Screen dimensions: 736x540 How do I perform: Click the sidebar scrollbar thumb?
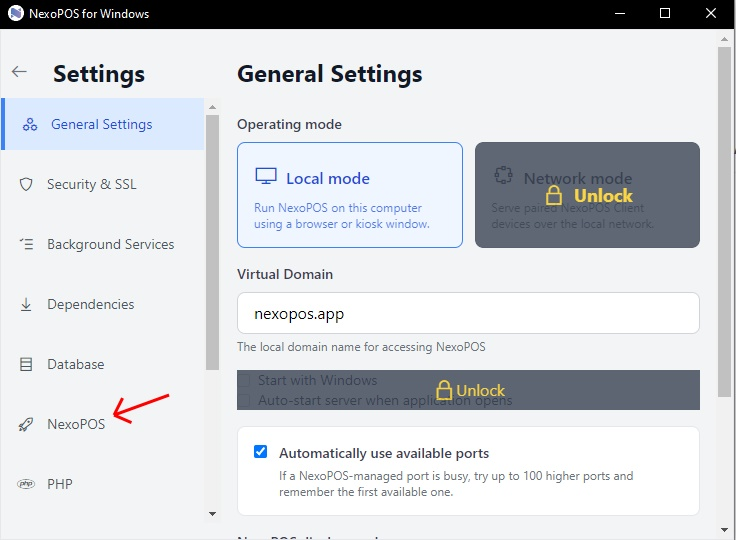coord(212,242)
